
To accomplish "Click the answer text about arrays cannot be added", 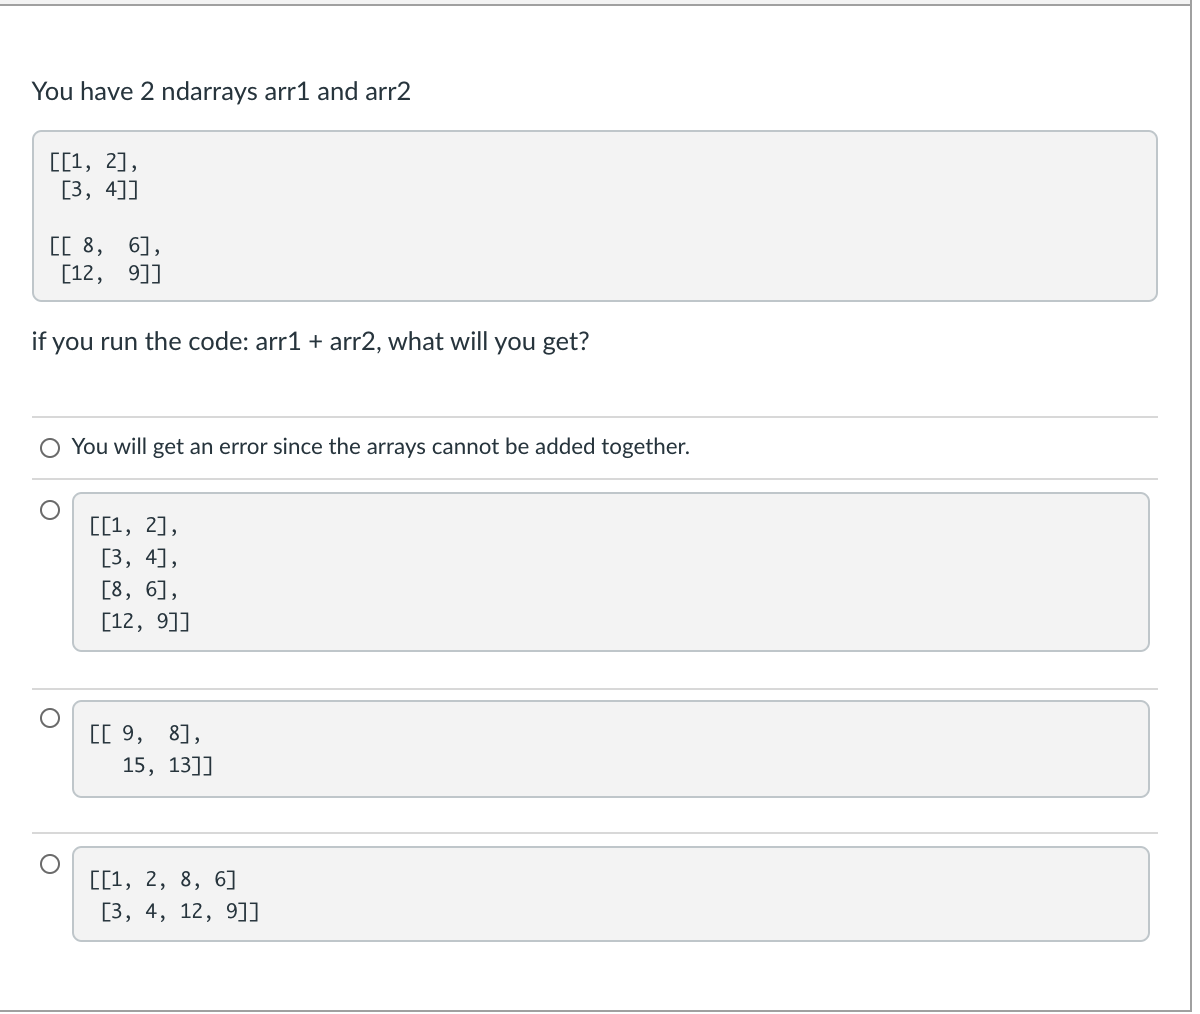I will pyautogui.click(x=381, y=447).
